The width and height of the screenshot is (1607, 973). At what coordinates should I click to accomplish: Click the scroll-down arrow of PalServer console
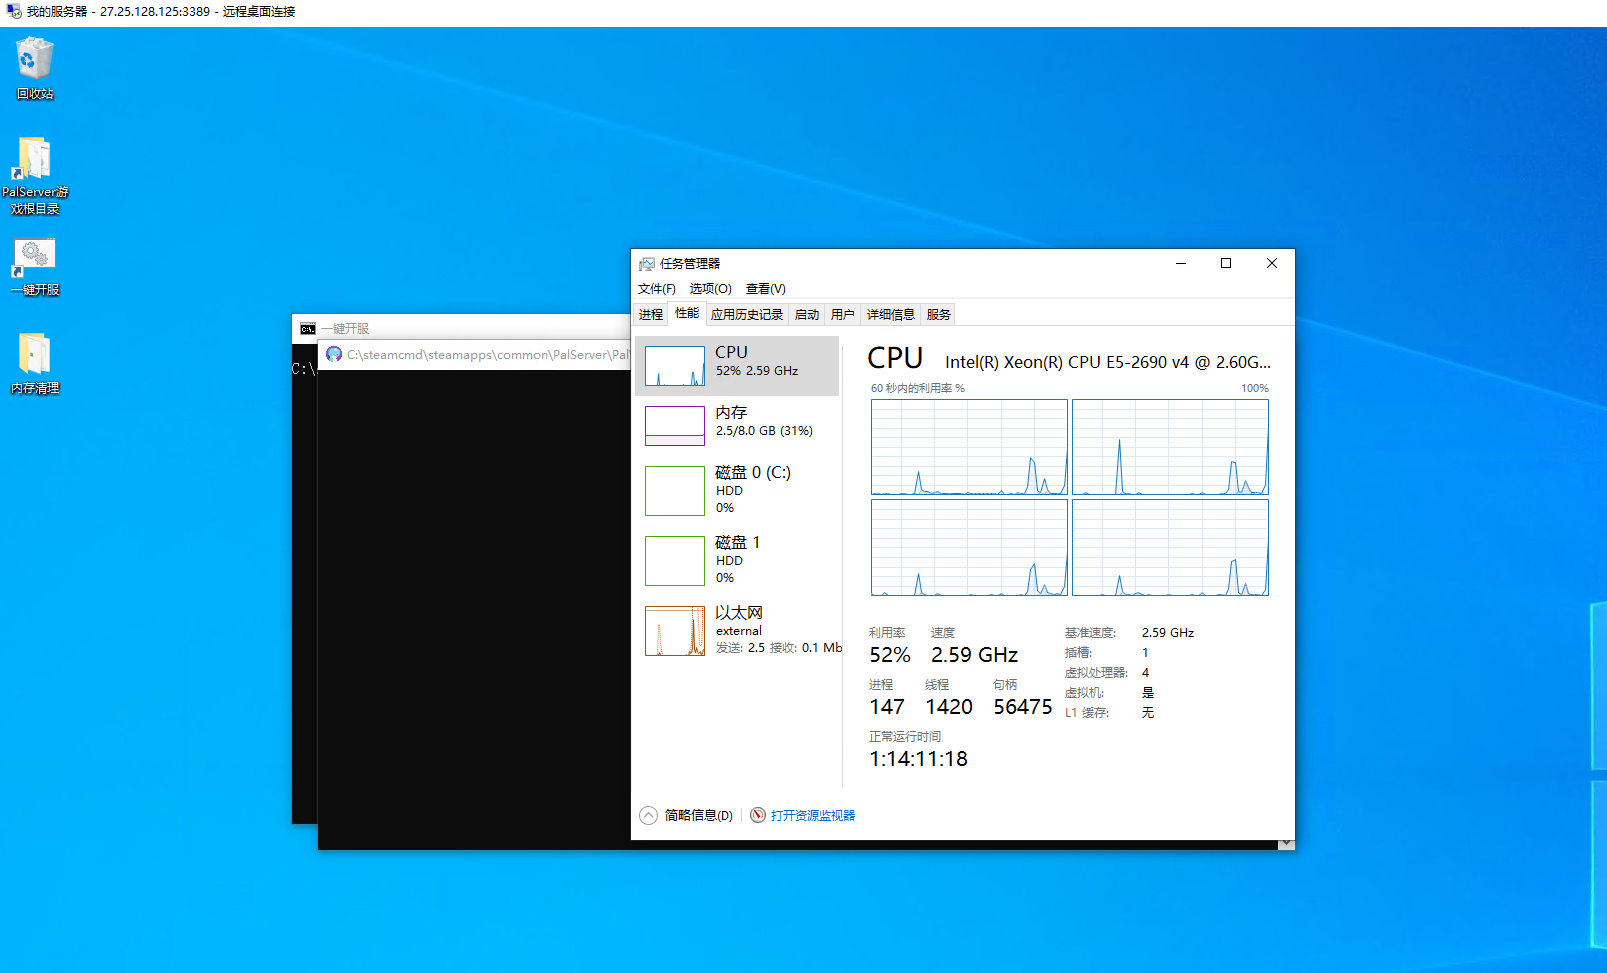tap(1286, 844)
